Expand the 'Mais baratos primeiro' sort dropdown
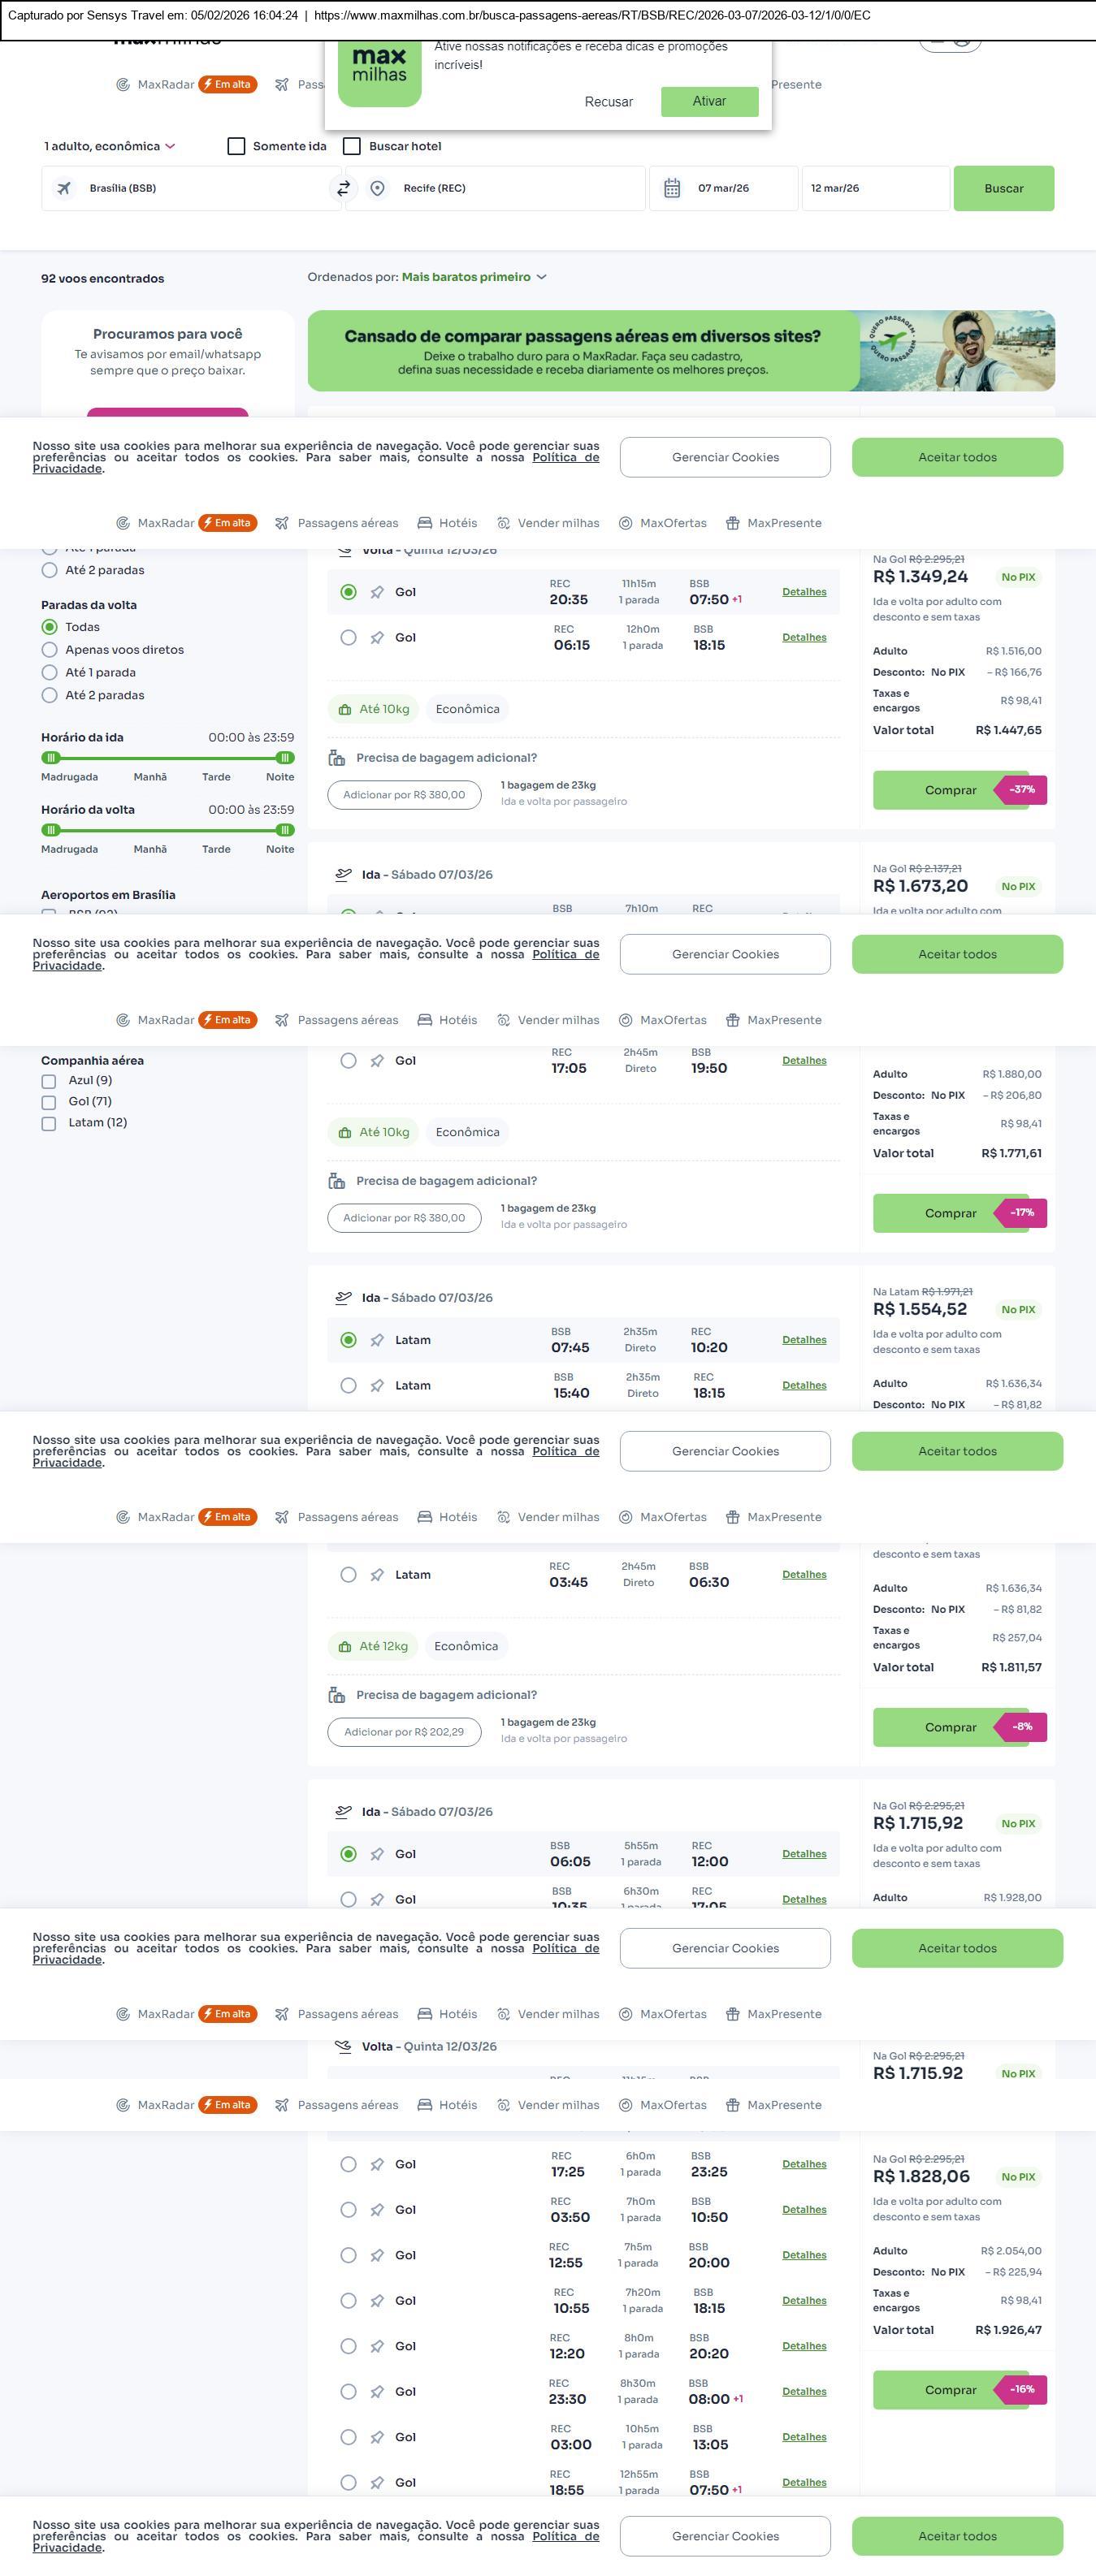 pyautogui.click(x=474, y=277)
